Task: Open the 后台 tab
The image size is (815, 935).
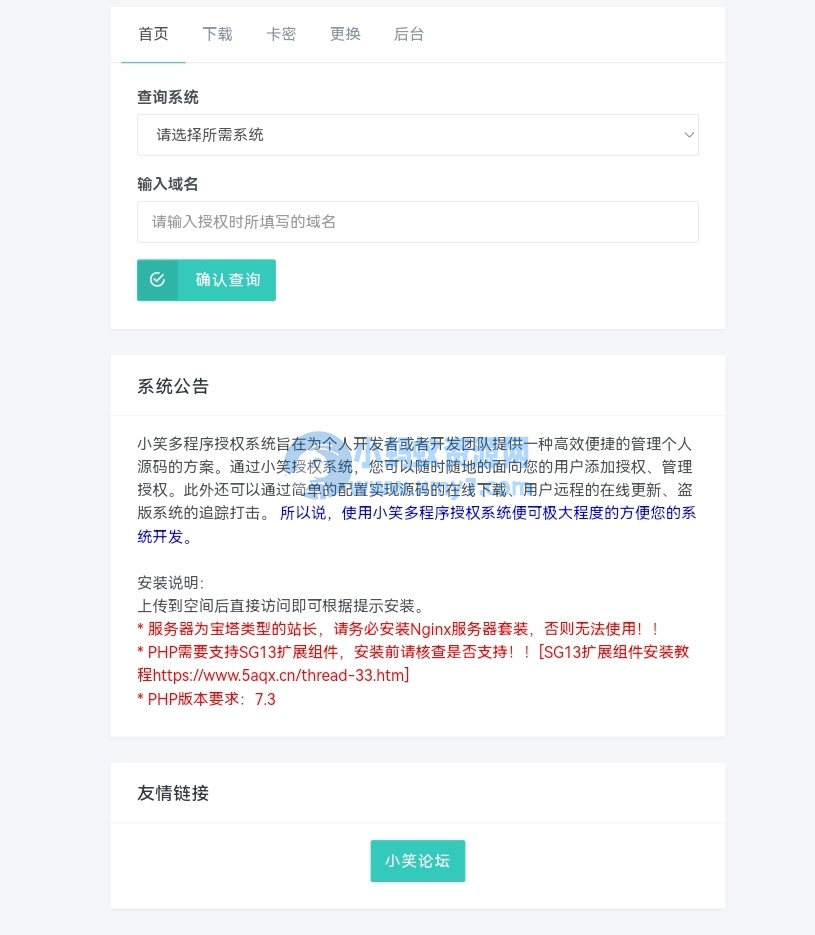Action: click(409, 34)
